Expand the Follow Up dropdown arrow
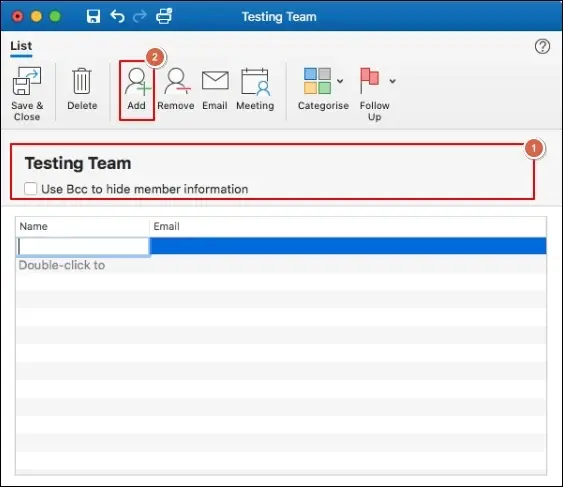This screenshot has height=487, width=563. click(392, 81)
